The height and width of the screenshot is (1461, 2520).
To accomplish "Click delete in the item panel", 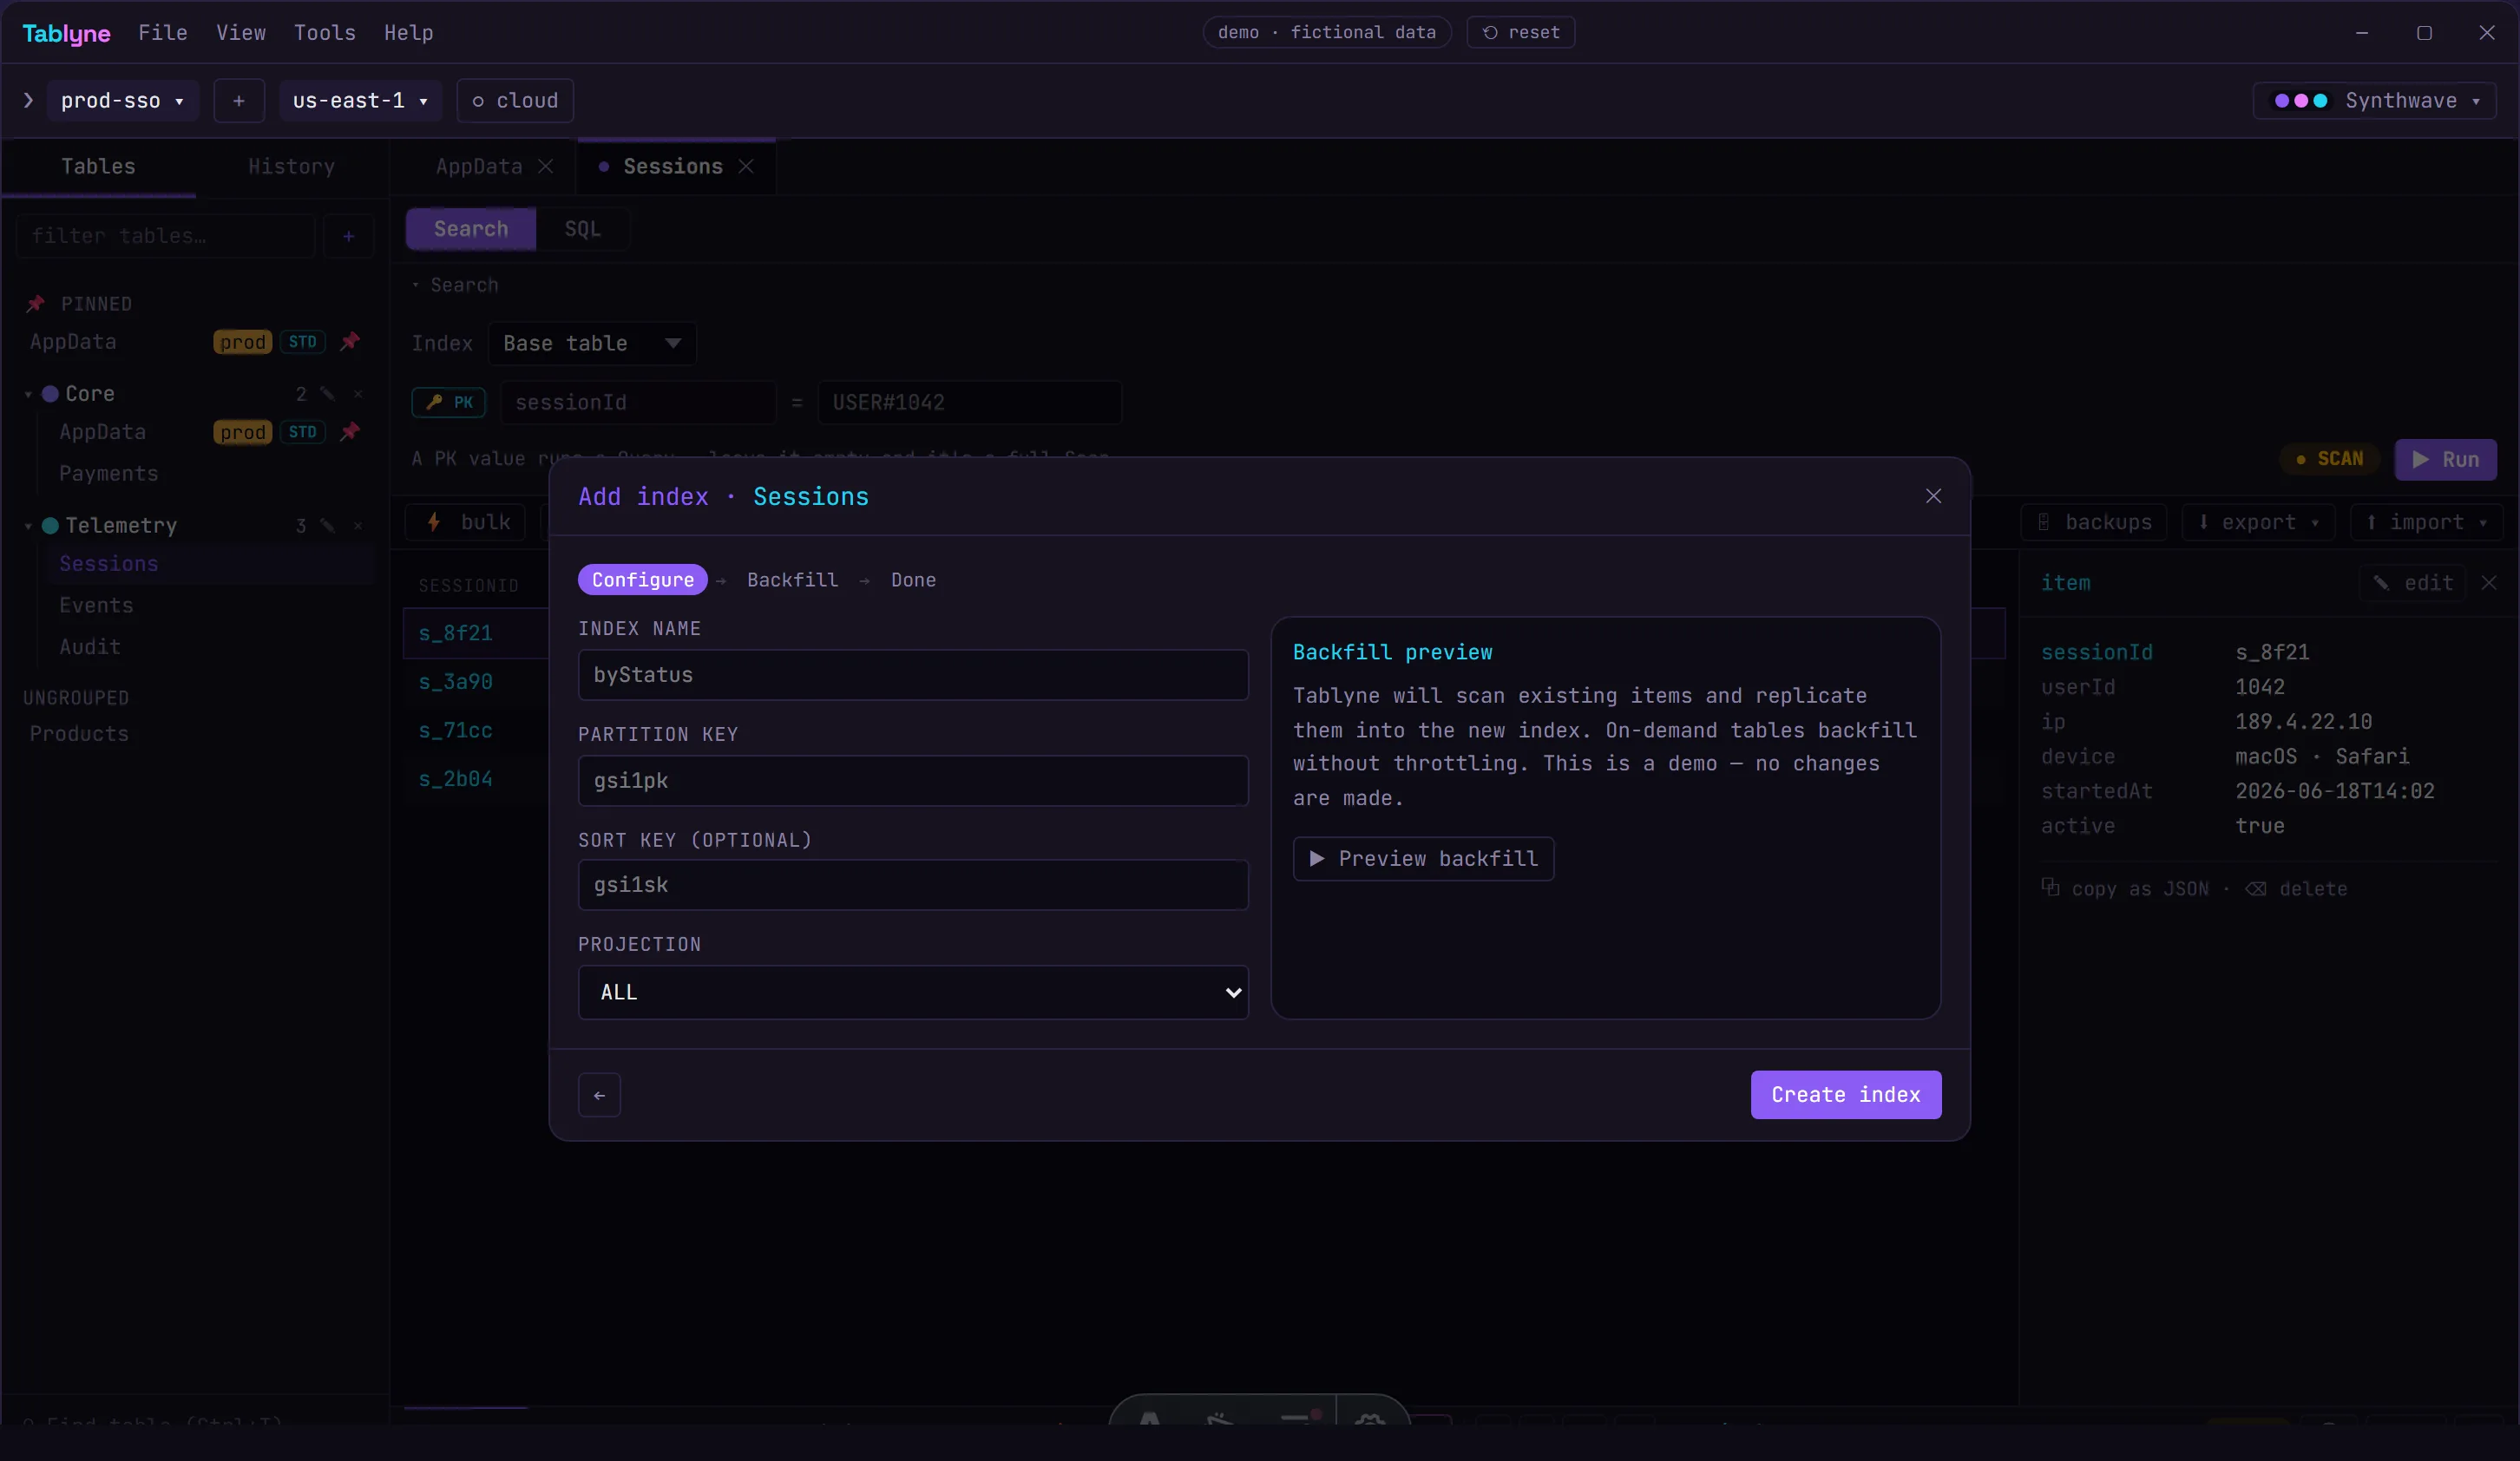I will [x=2296, y=889].
